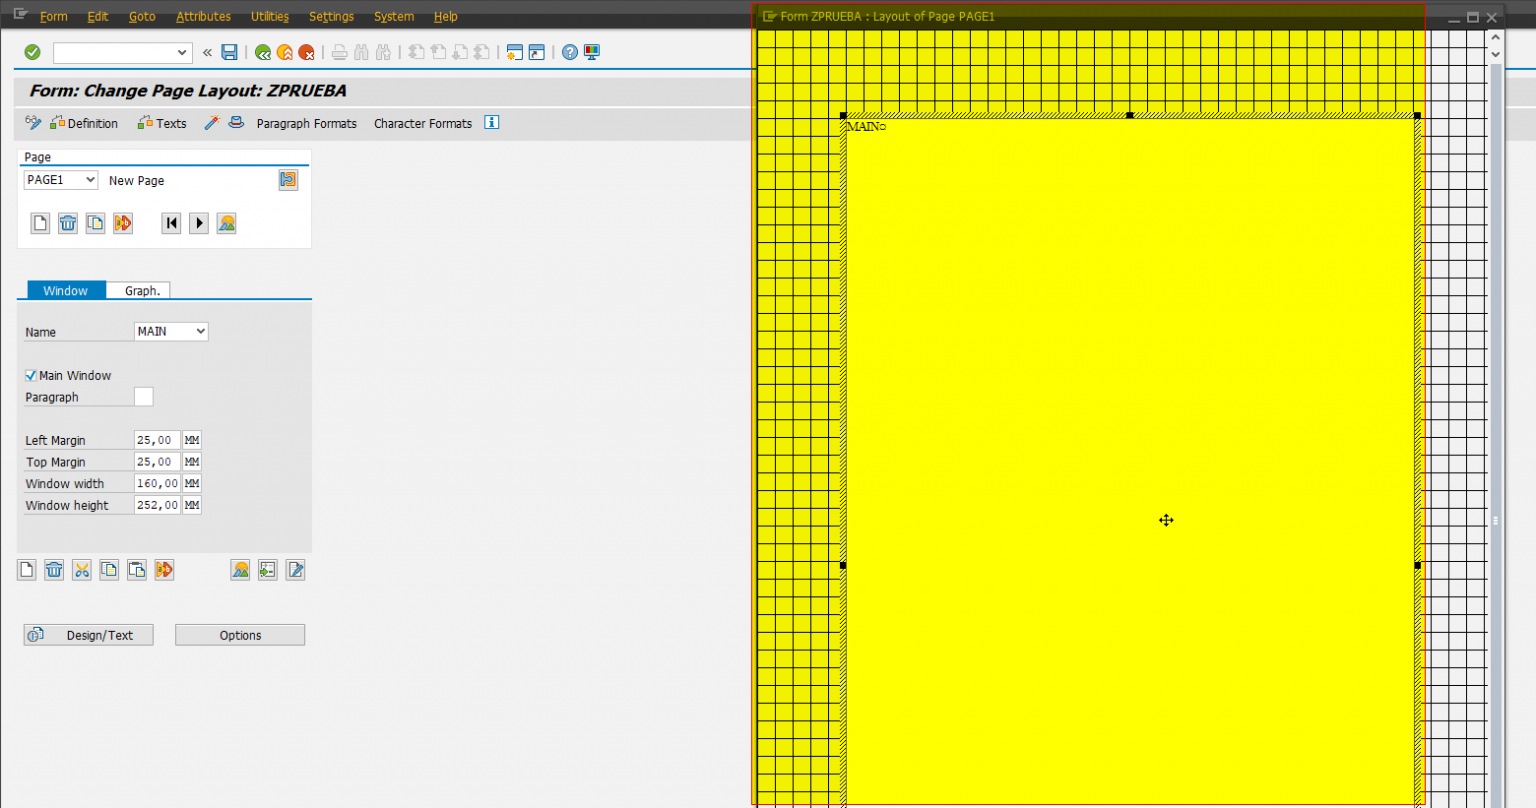Edit the Window height value field

(x=155, y=505)
